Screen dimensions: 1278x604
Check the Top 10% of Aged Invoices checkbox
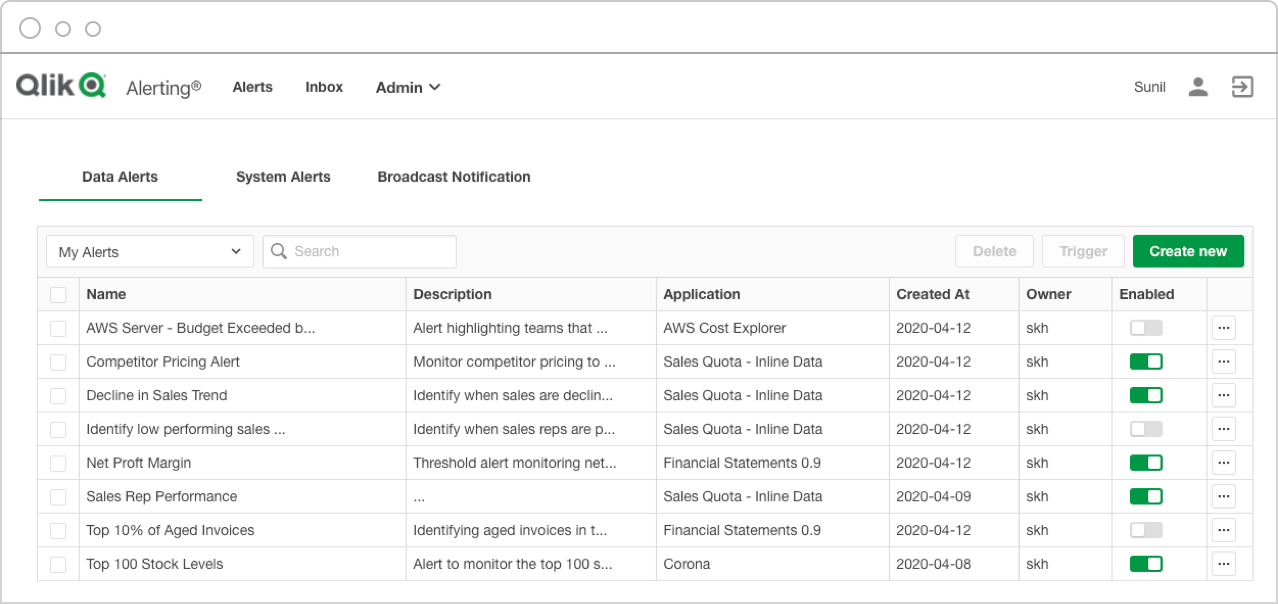[58, 530]
